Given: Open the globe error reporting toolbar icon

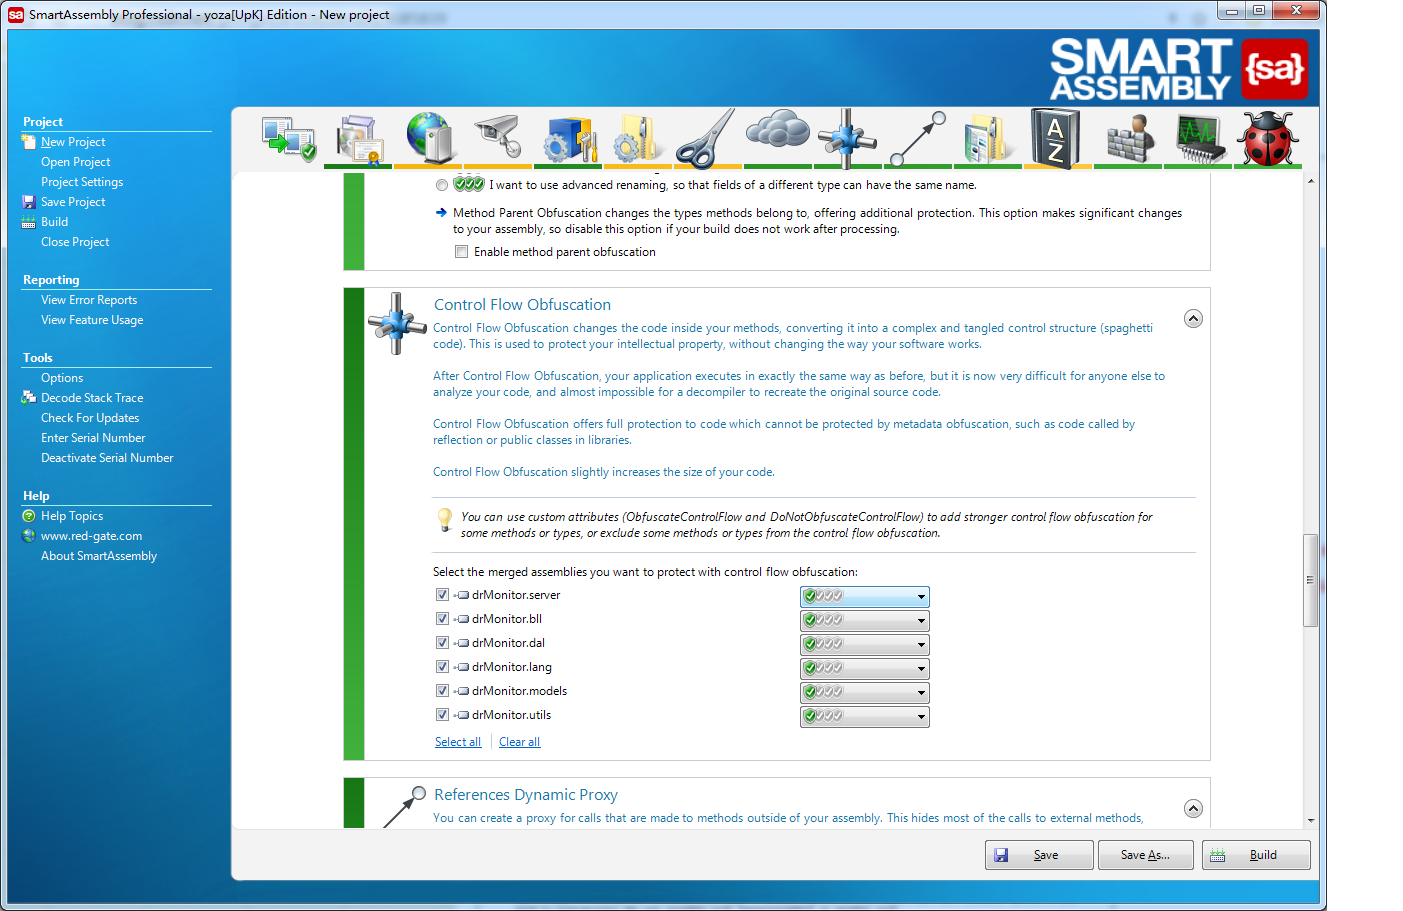Looking at the screenshot, I should [x=429, y=137].
